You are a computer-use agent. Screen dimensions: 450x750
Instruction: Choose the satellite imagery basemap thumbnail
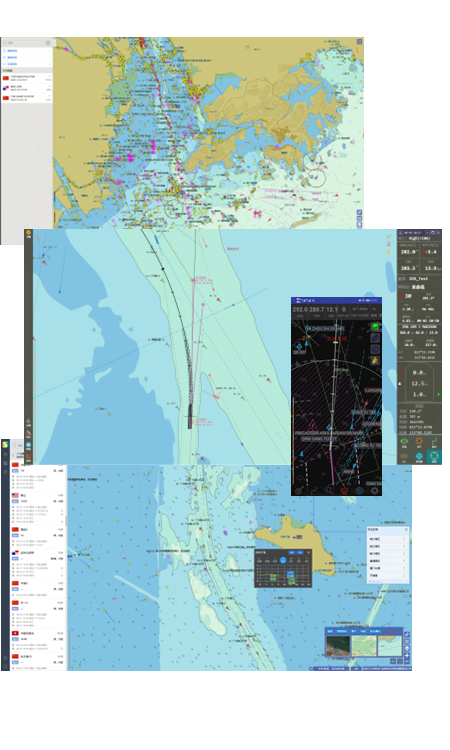pos(337,646)
